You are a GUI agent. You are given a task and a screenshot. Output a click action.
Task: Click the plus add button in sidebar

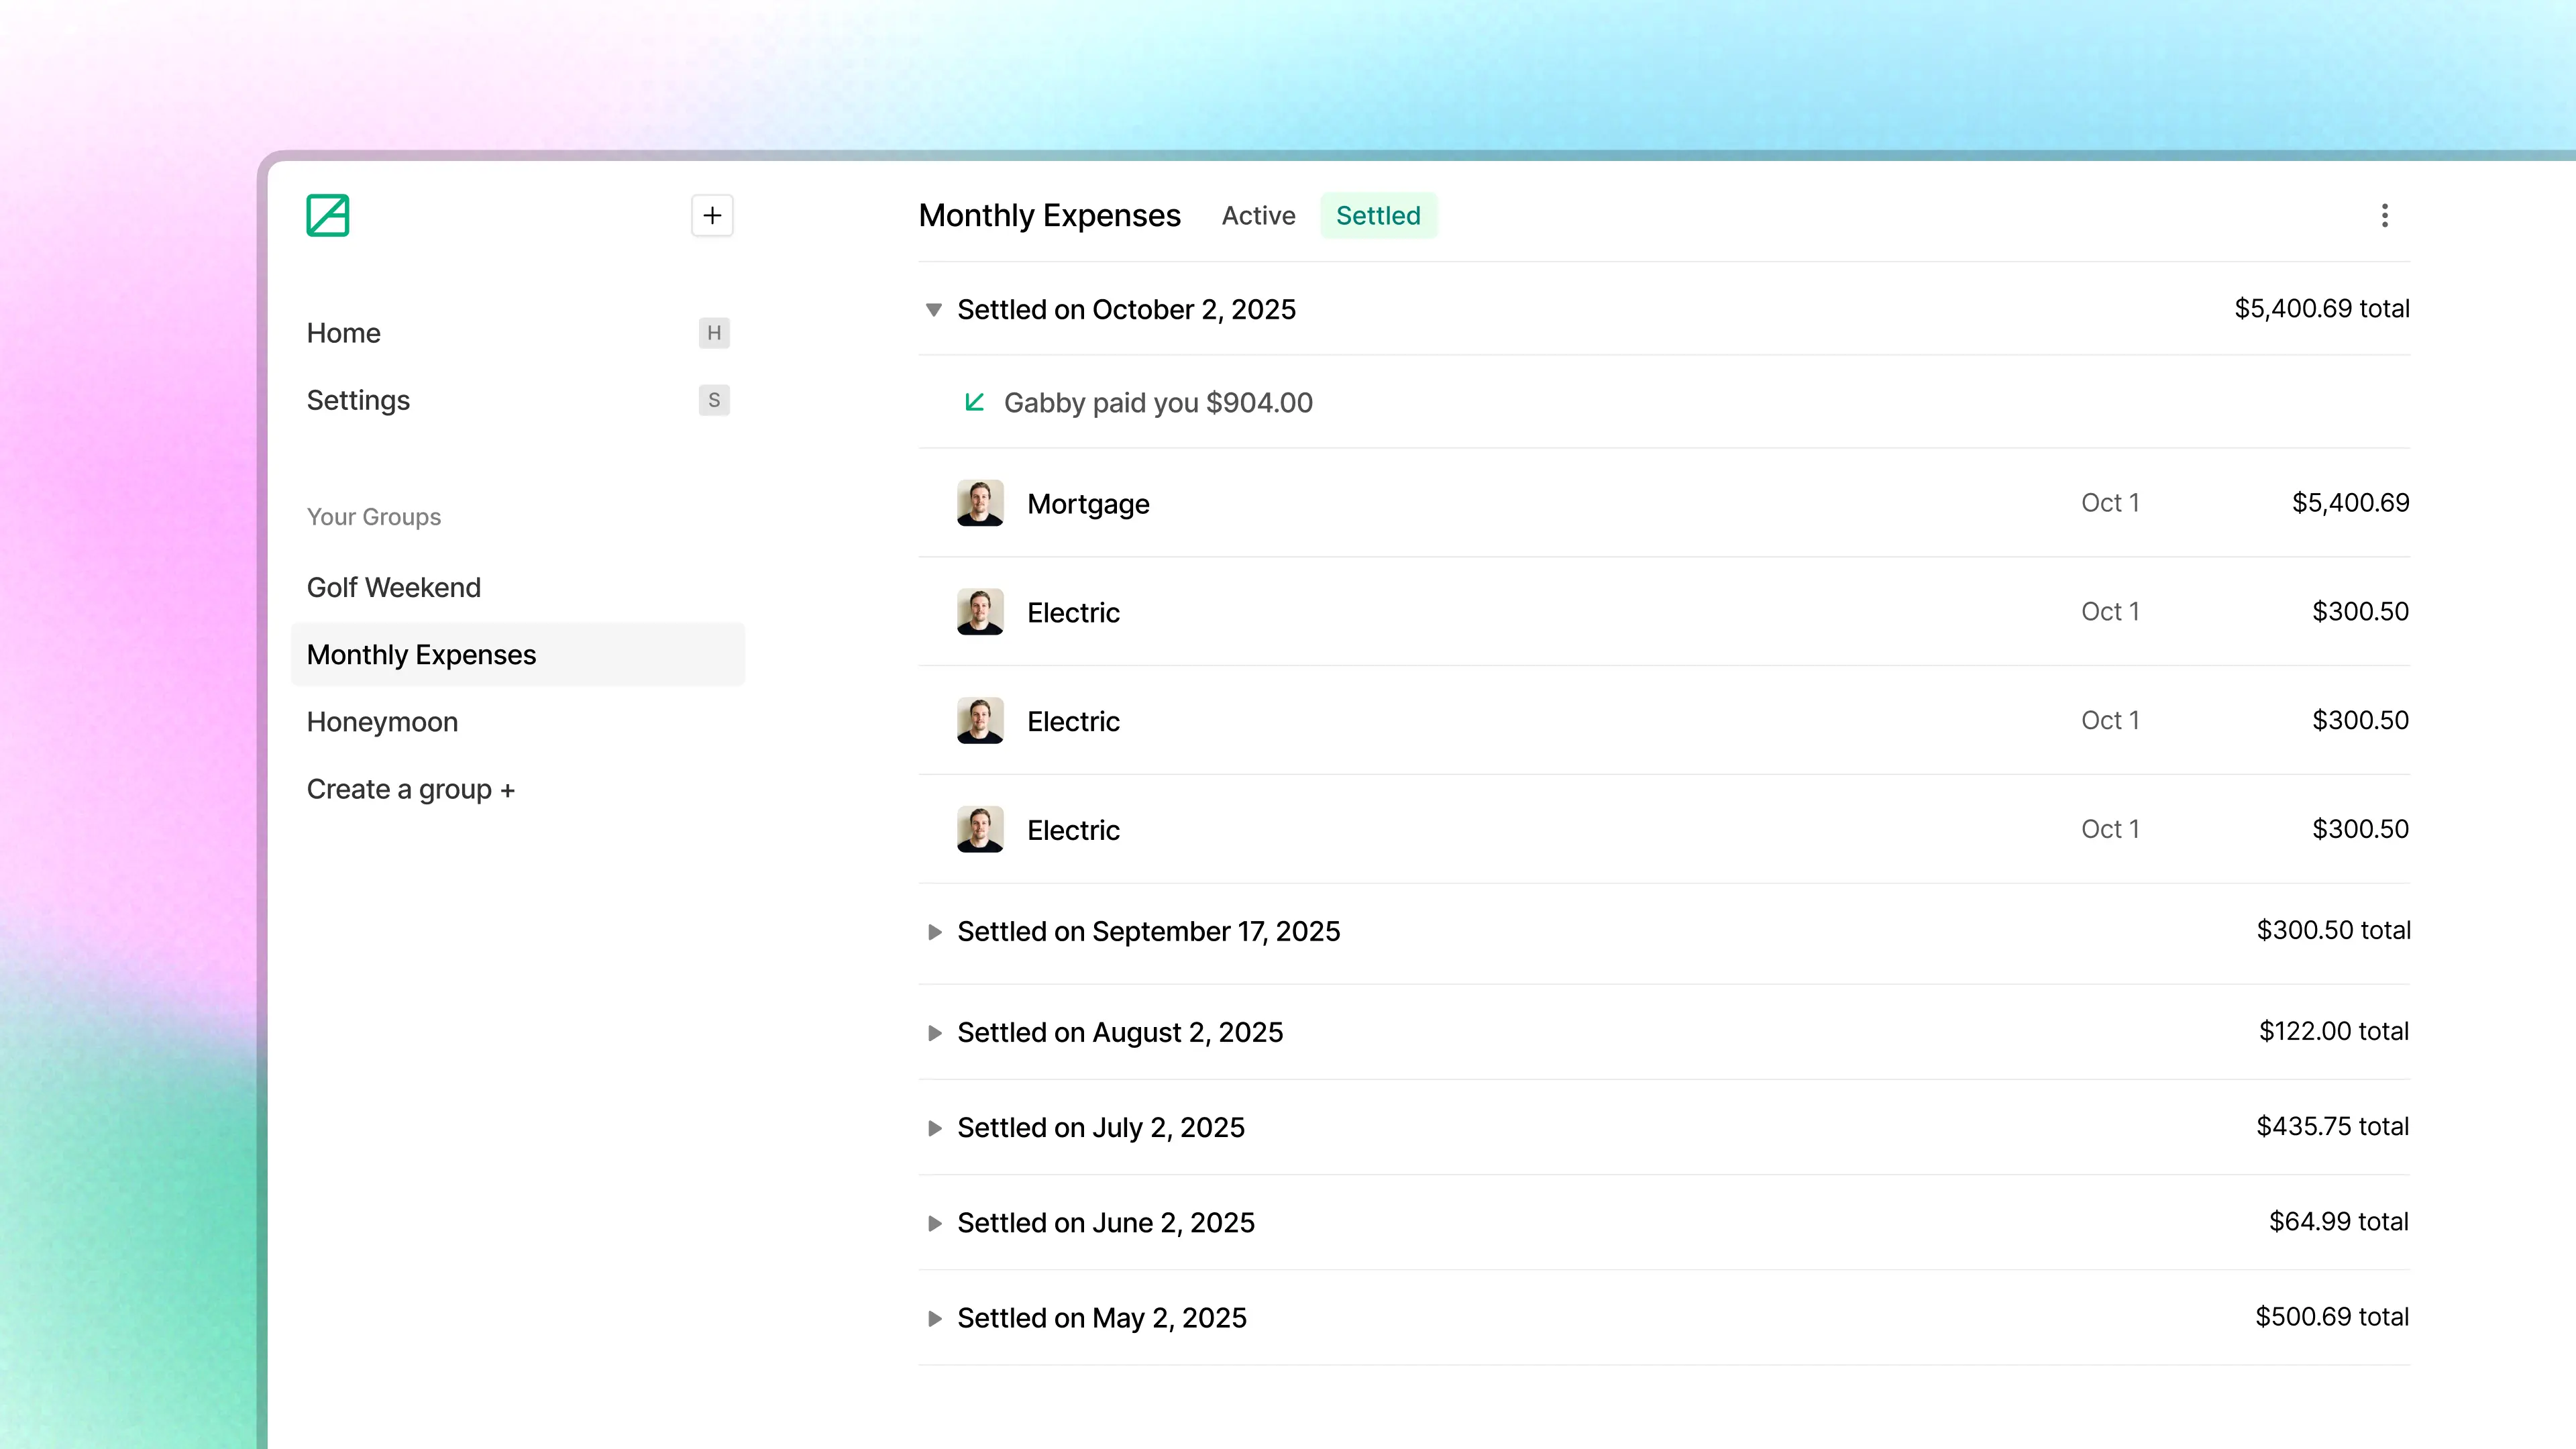pos(712,215)
